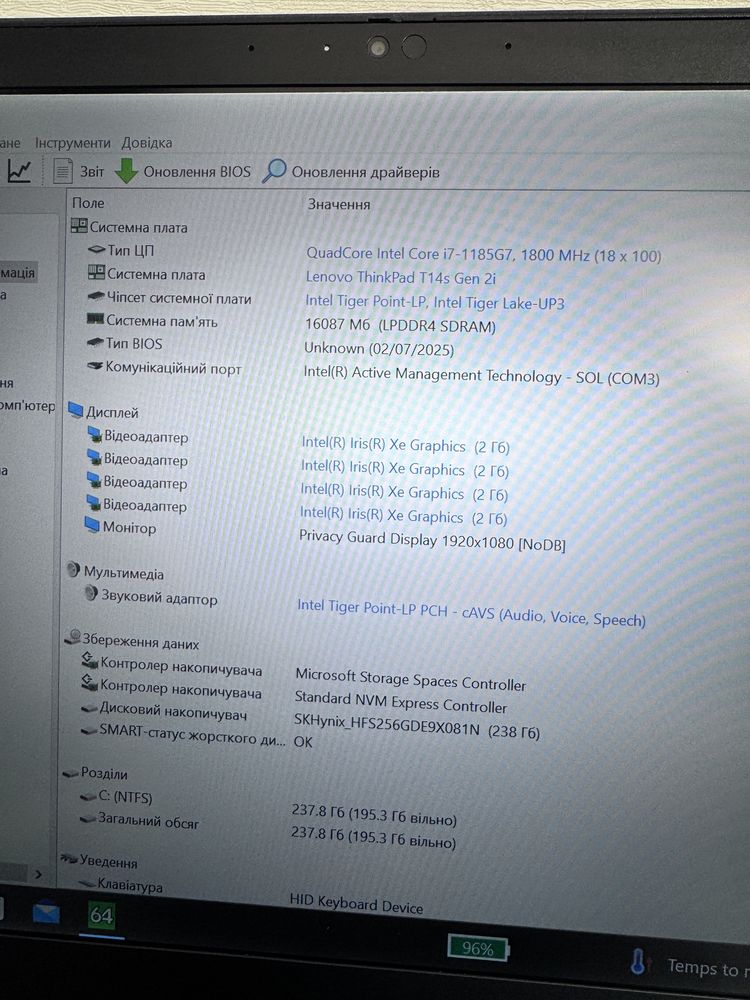Select SKHynix_HFS256GDE9X081N disk value
This screenshot has width=750, height=1000.
(x=416, y=726)
